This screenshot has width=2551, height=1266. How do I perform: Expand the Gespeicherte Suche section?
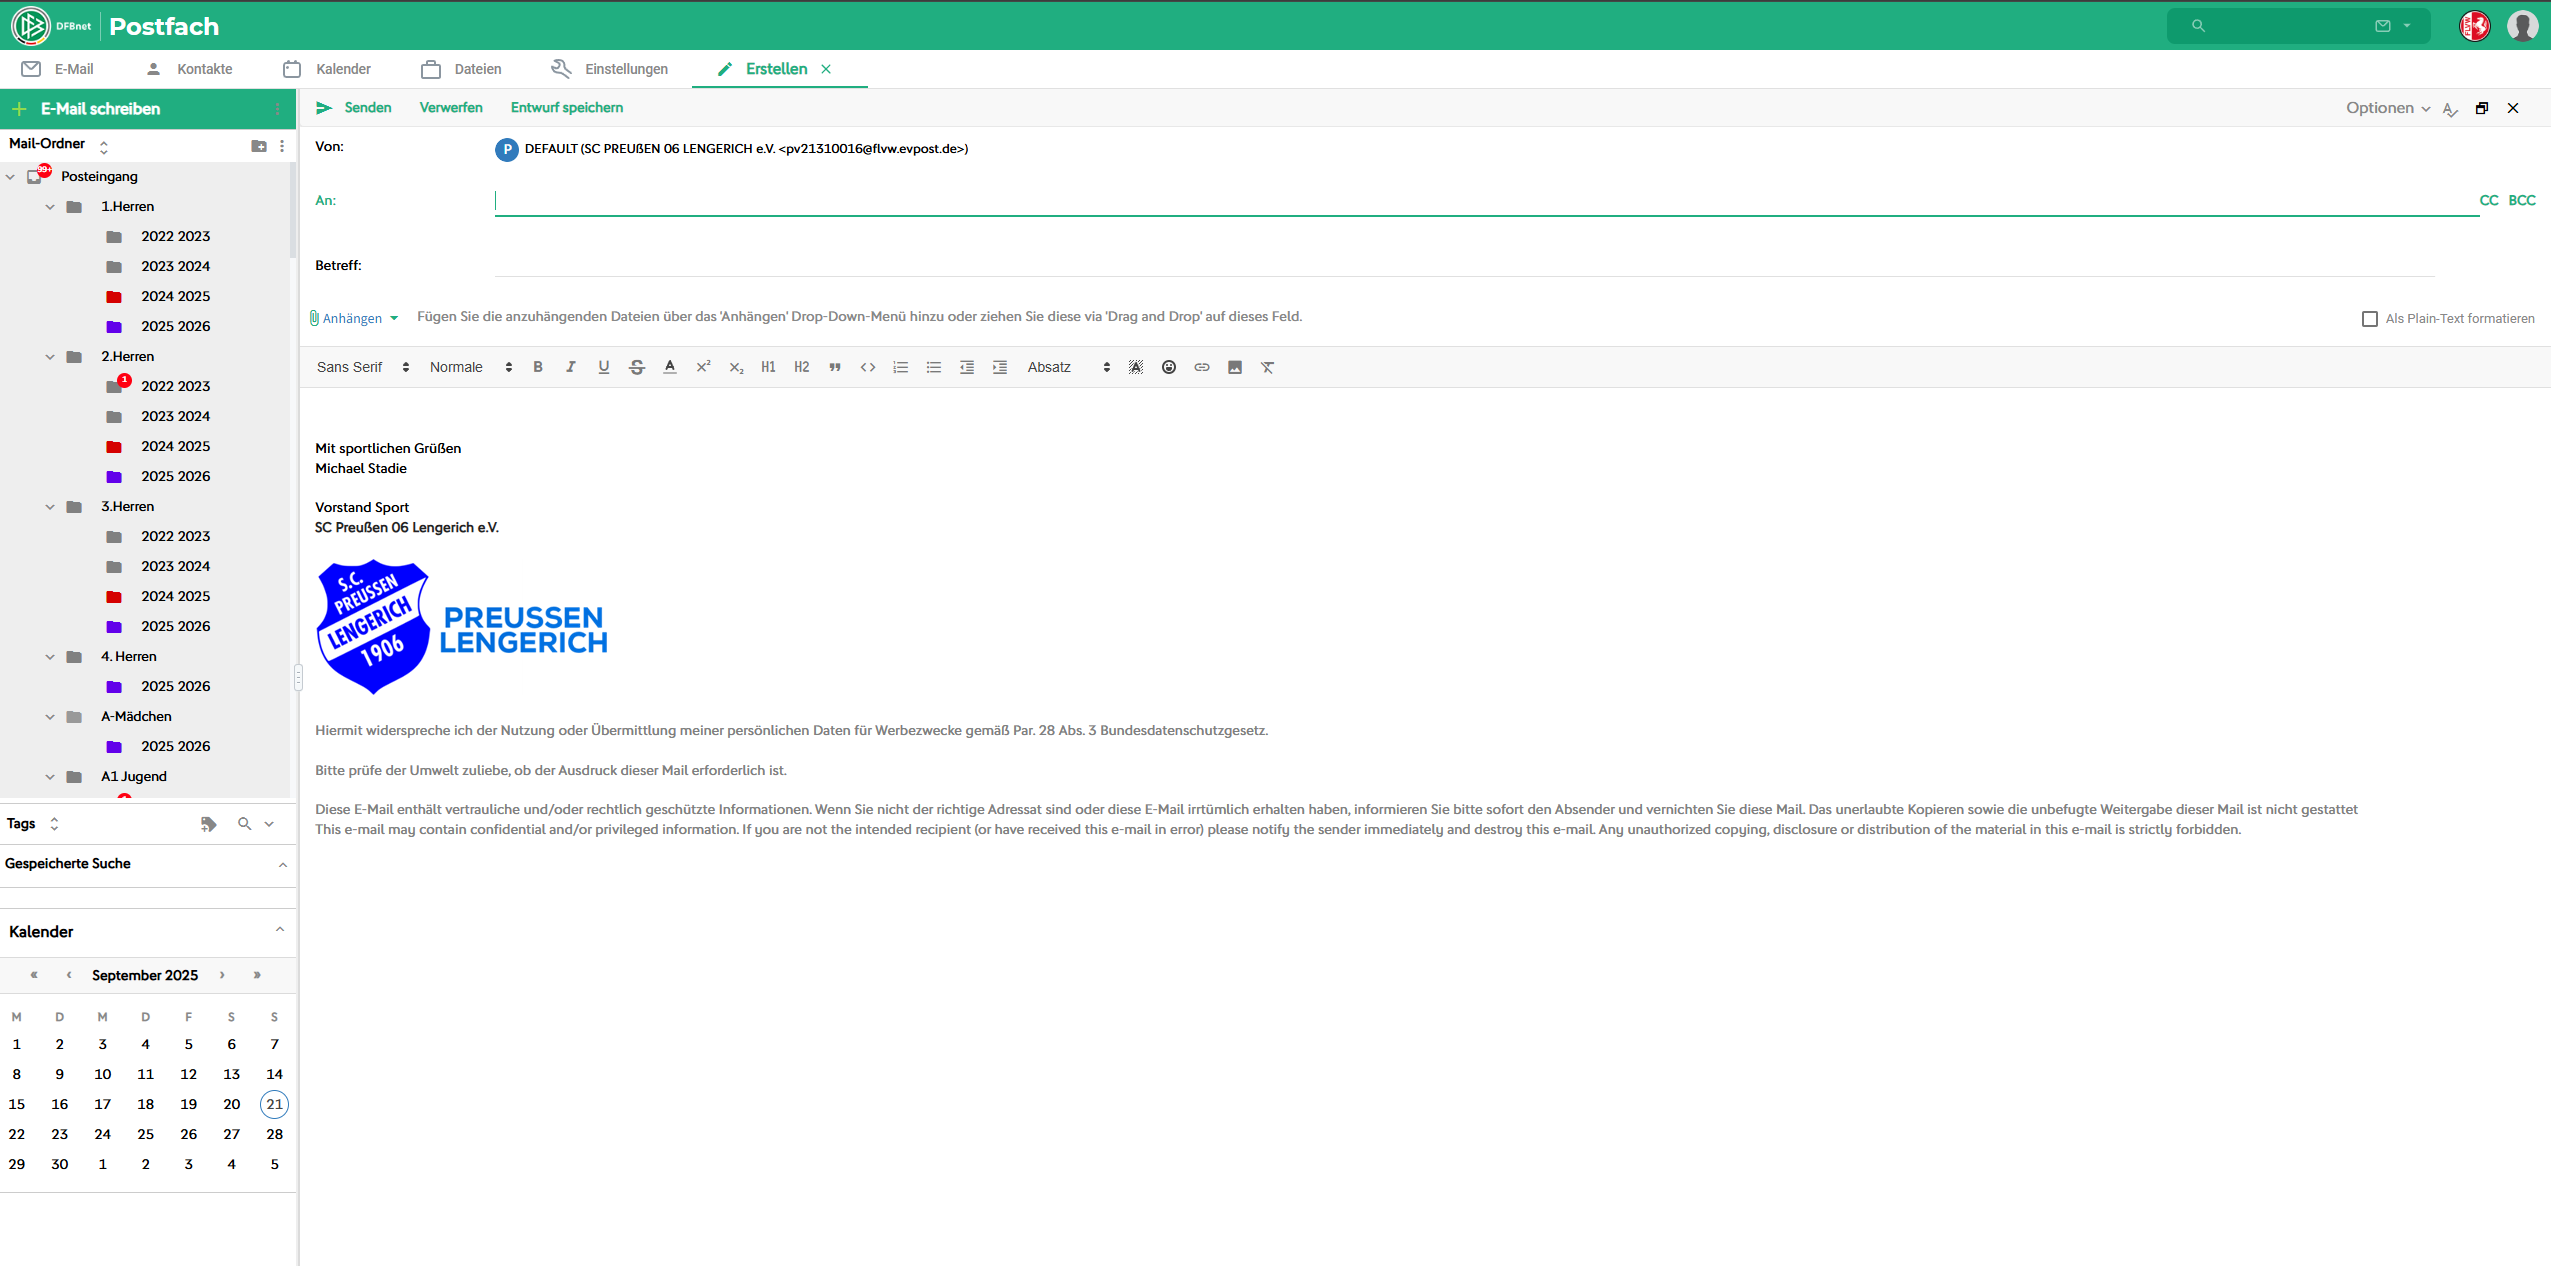283,864
